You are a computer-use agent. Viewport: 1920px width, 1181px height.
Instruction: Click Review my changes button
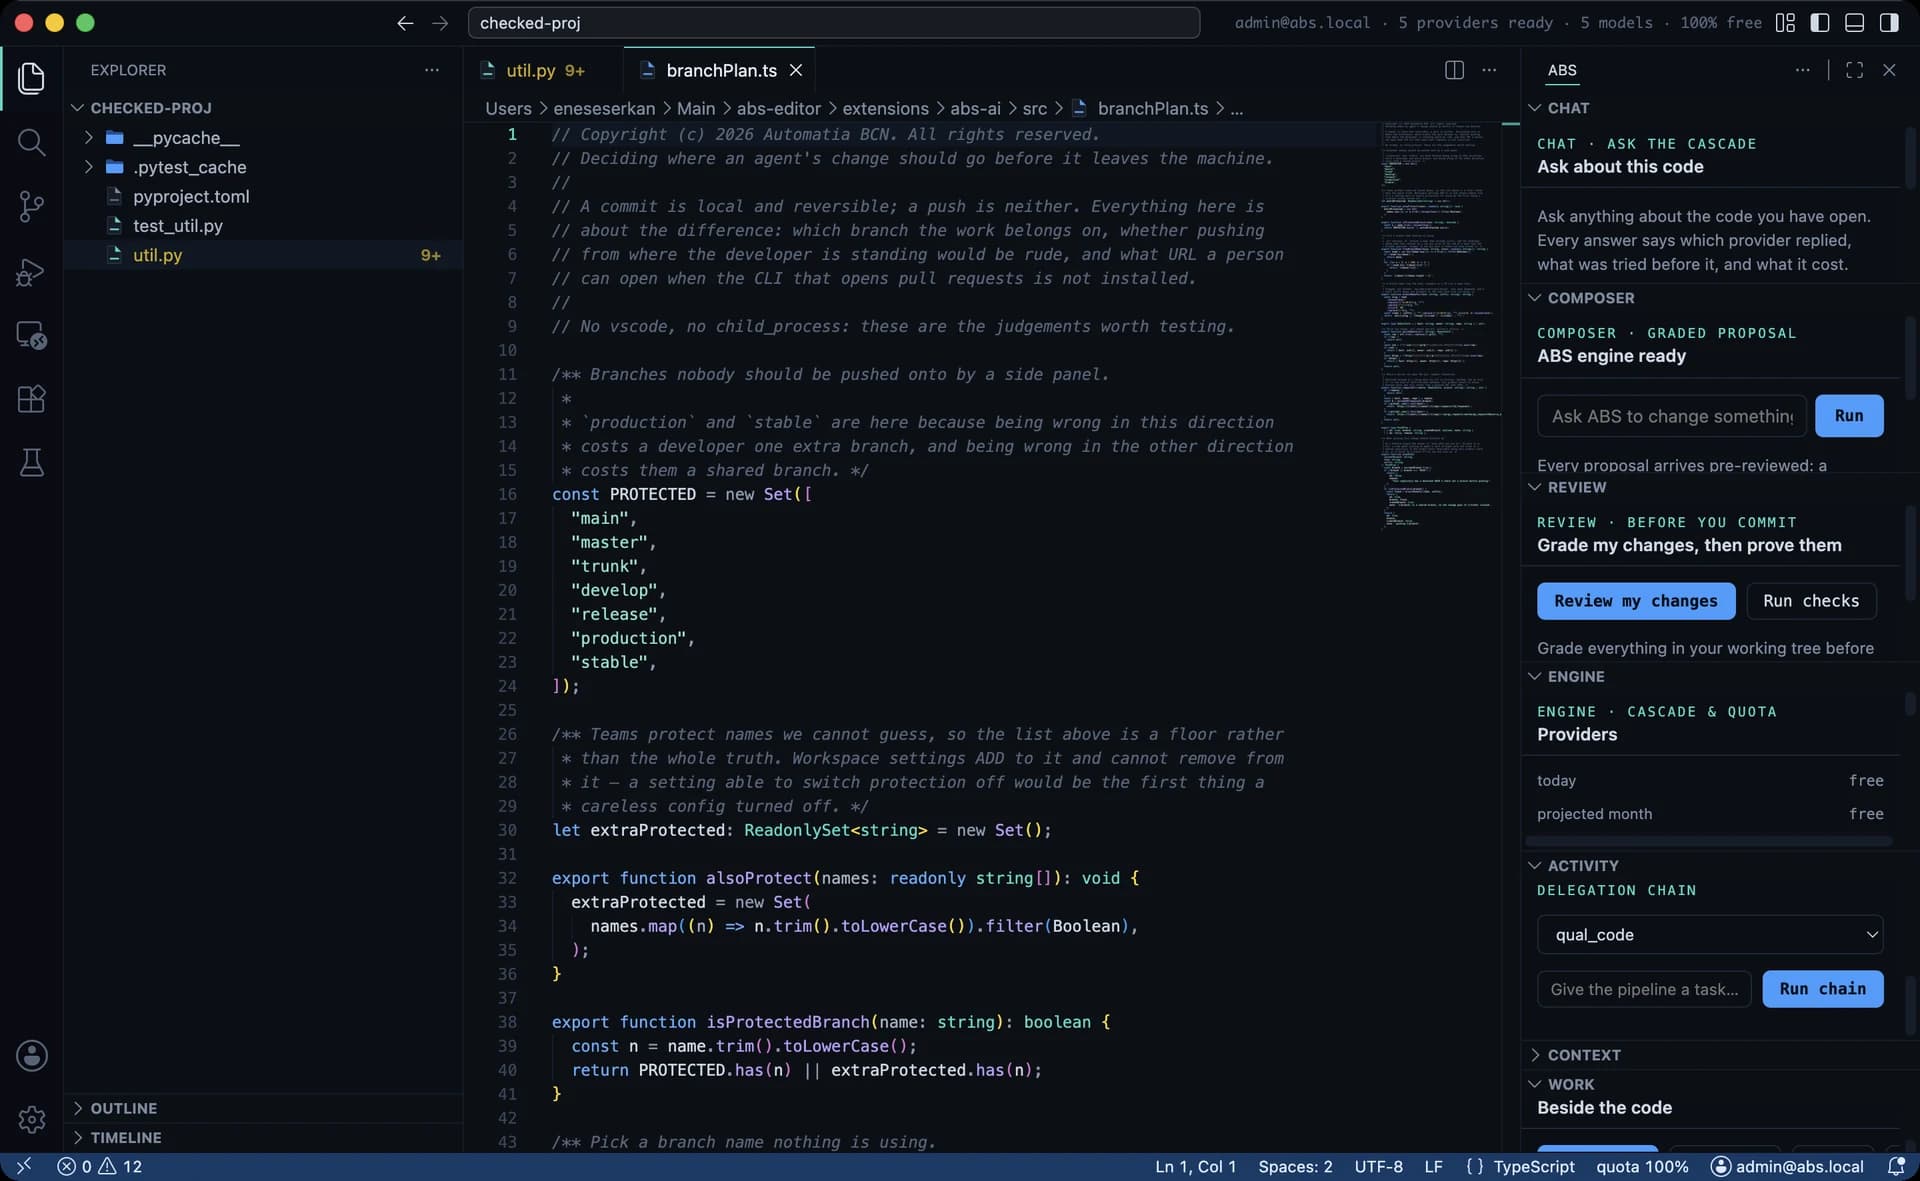(1635, 600)
